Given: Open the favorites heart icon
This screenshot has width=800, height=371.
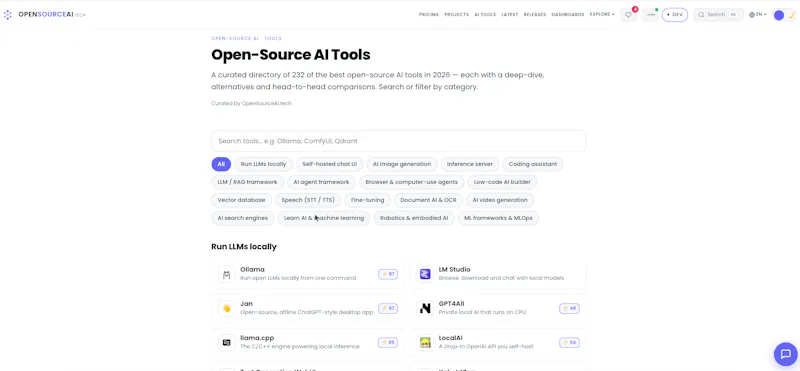Looking at the screenshot, I should point(628,15).
